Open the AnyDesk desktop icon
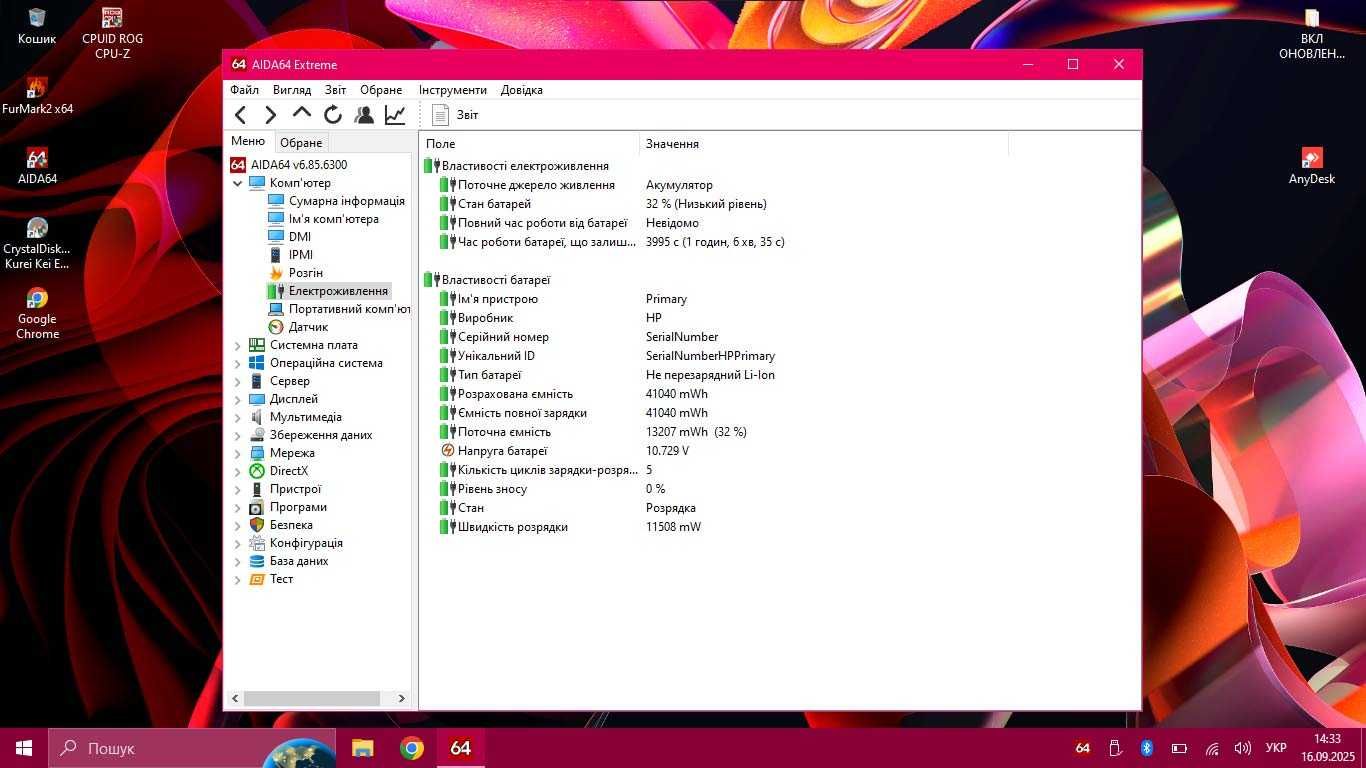This screenshot has height=768, width=1366. 1312,166
